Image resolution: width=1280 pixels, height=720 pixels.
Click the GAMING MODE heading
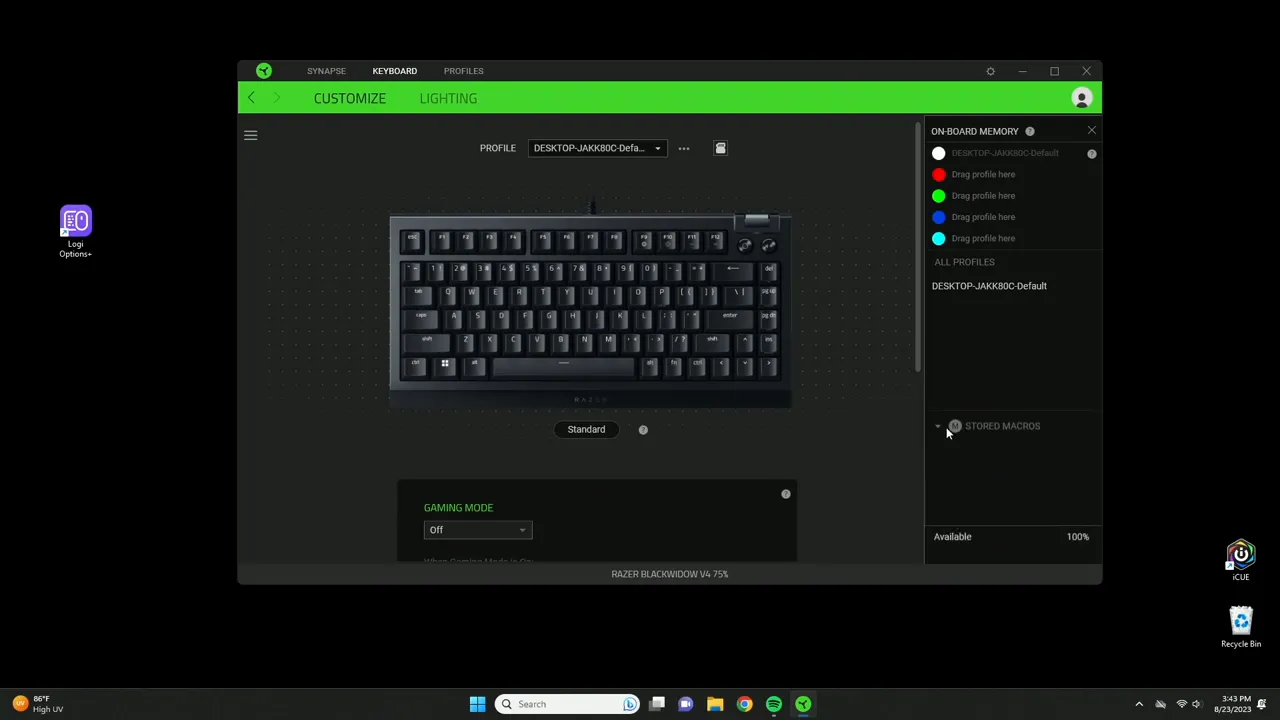tap(458, 508)
